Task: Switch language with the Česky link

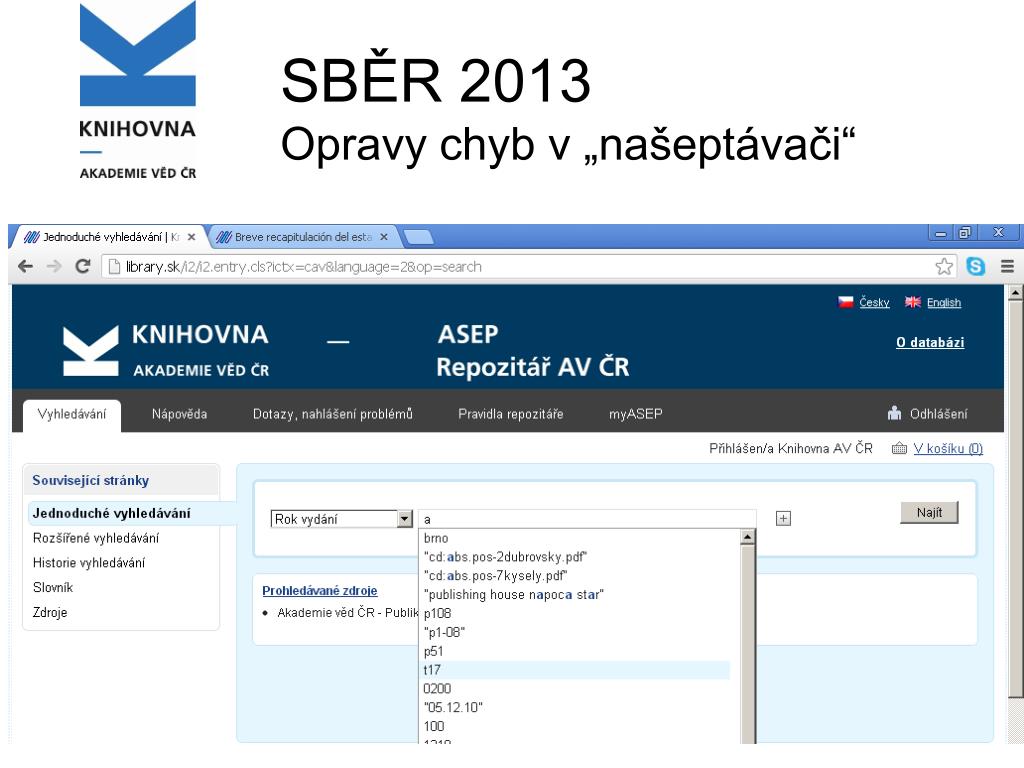Action: (x=874, y=302)
